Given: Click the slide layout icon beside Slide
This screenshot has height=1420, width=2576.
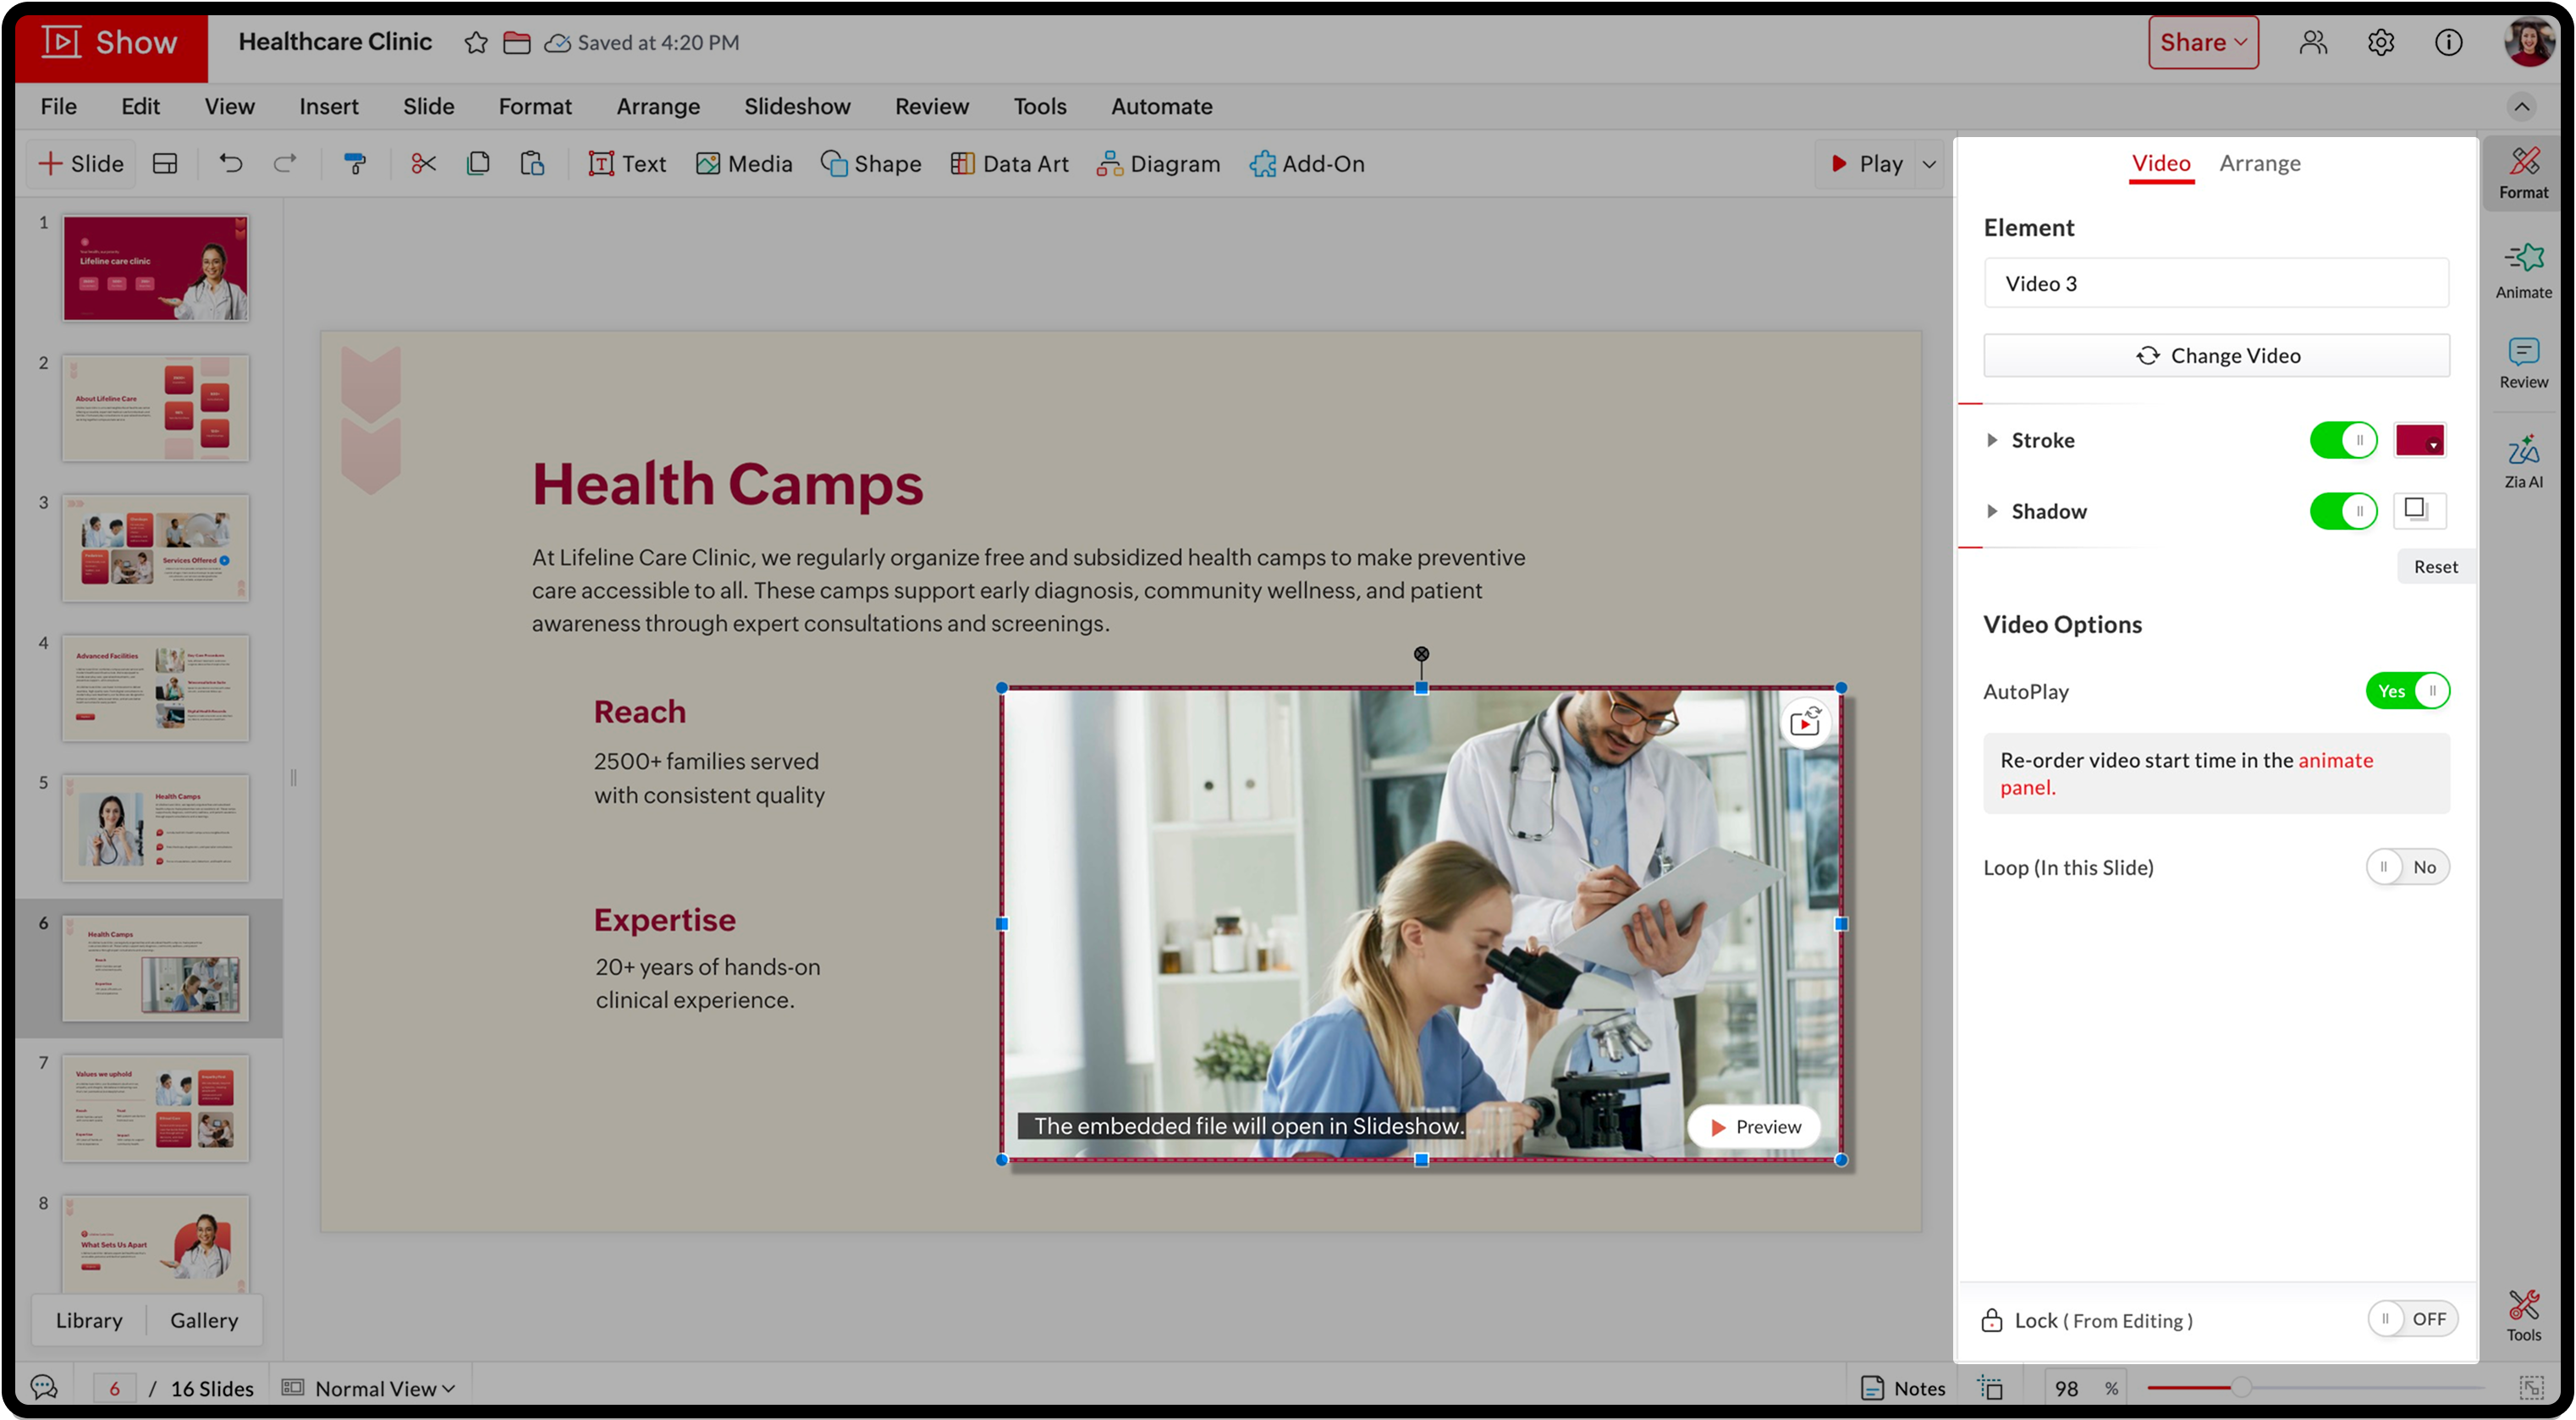Looking at the screenshot, I should [x=165, y=163].
